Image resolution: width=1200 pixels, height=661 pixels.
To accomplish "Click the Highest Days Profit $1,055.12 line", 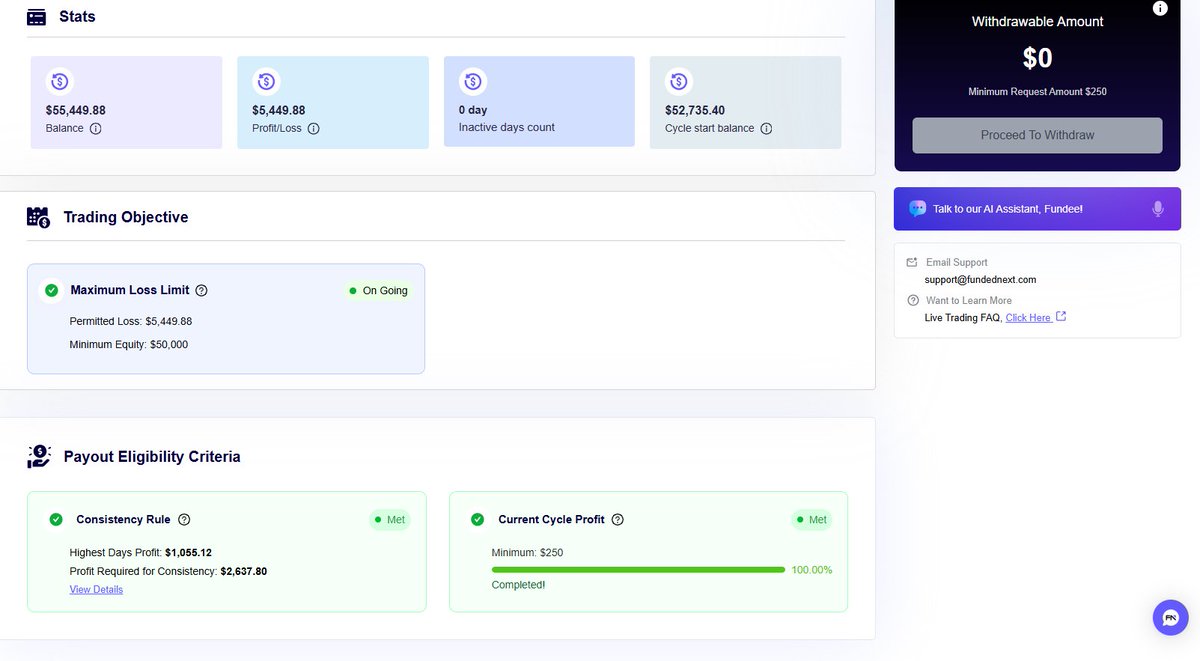I will (141, 552).
